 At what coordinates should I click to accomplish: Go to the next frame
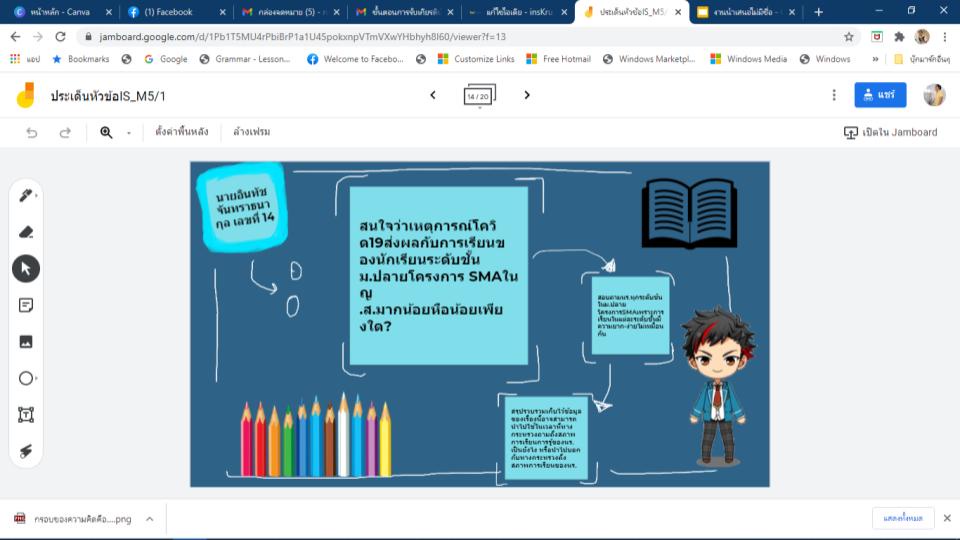point(527,95)
